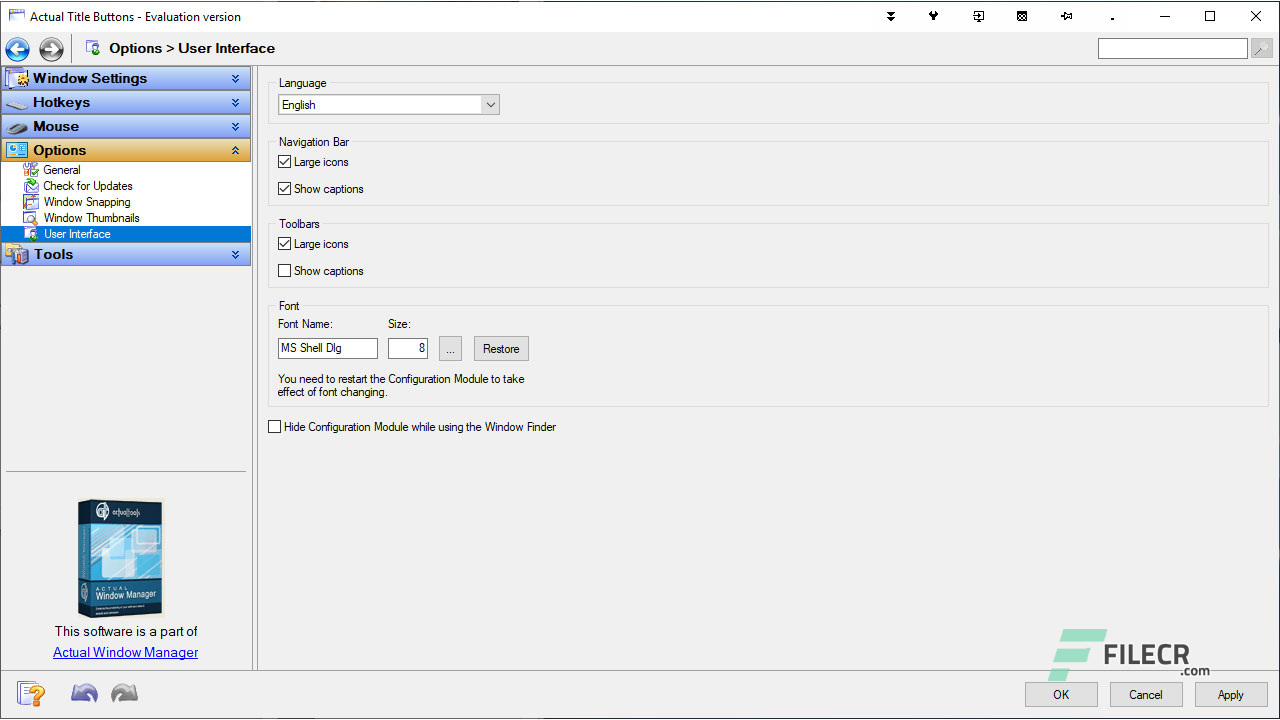Click the Window Settings panel icon
The image size is (1280, 720).
(16, 78)
